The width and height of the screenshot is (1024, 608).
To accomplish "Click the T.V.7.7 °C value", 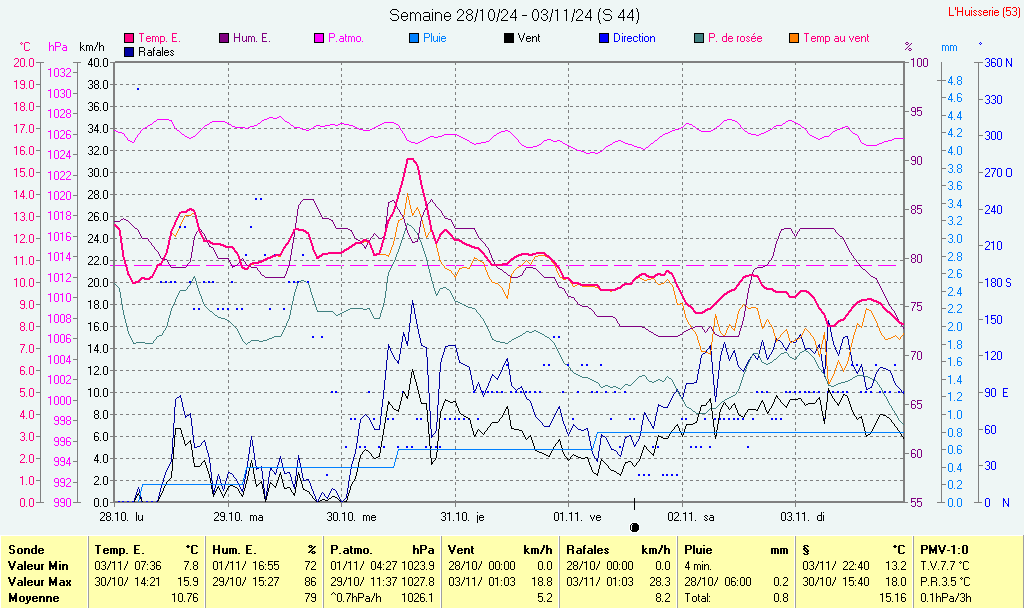I will (945, 566).
